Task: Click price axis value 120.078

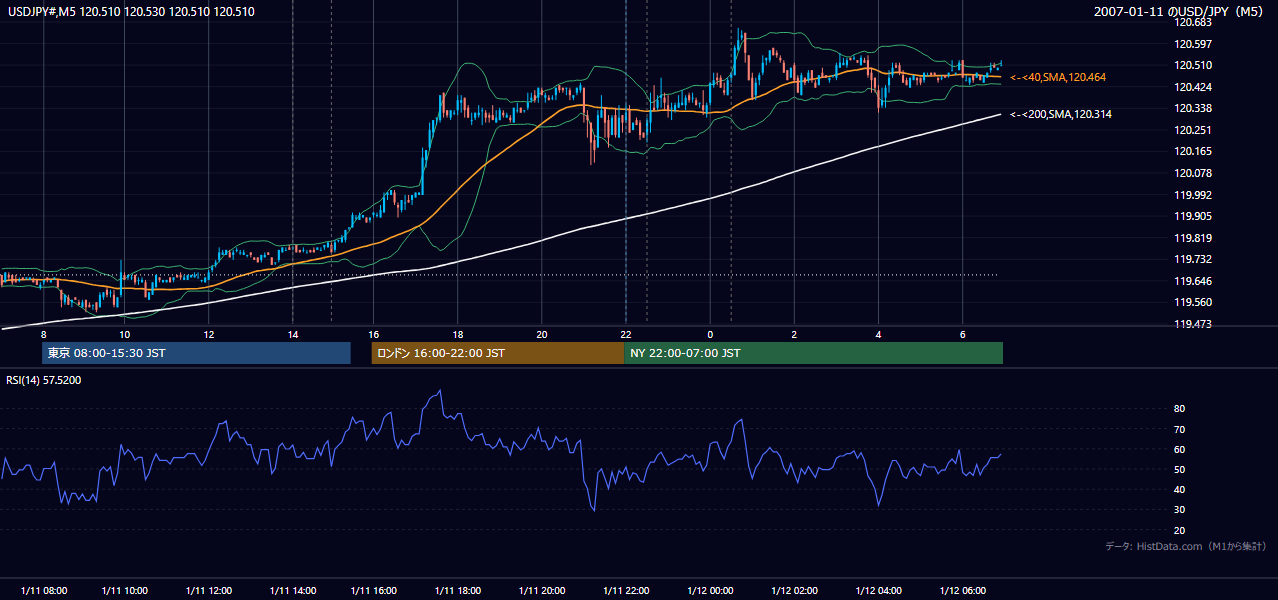Action: coord(1194,173)
